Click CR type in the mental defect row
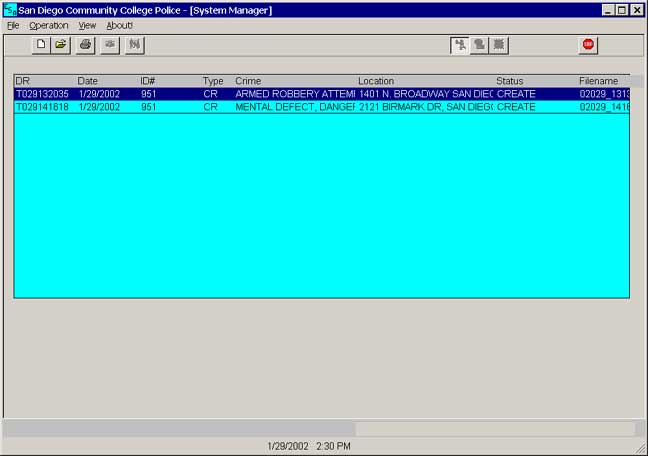The height and width of the screenshot is (456, 648). click(210, 107)
